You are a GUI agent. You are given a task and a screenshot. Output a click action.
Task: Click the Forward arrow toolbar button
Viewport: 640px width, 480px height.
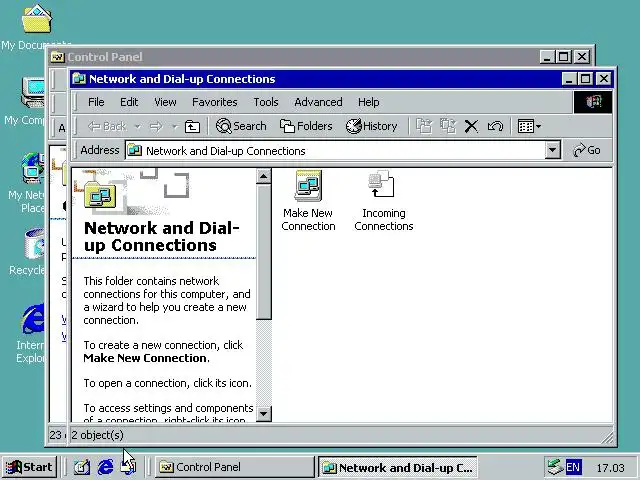156,127
